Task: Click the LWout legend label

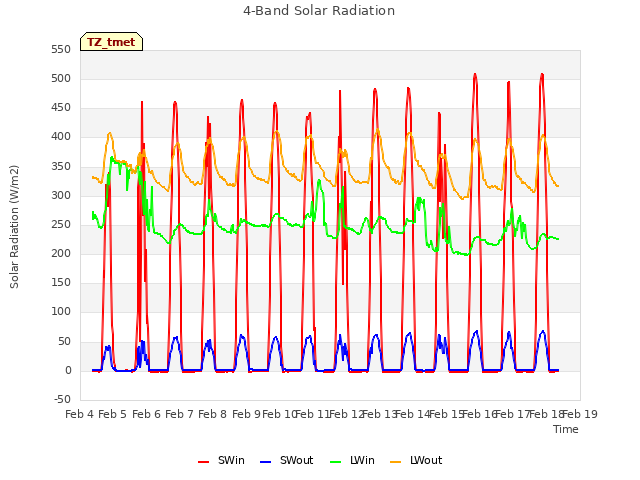Action: point(426,460)
